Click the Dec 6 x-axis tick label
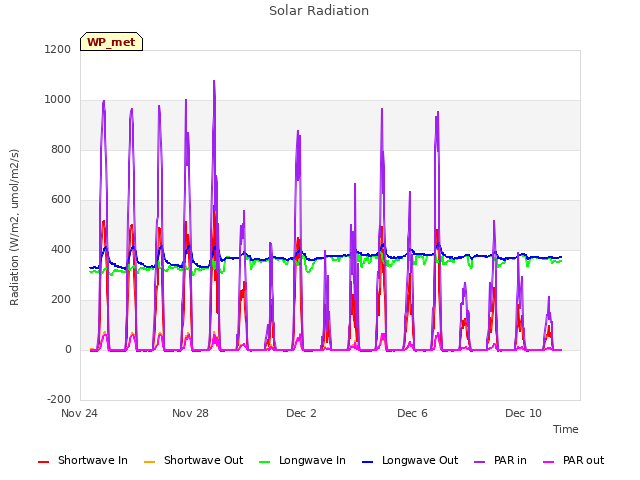The height and width of the screenshot is (480, 640). point(412,413)
